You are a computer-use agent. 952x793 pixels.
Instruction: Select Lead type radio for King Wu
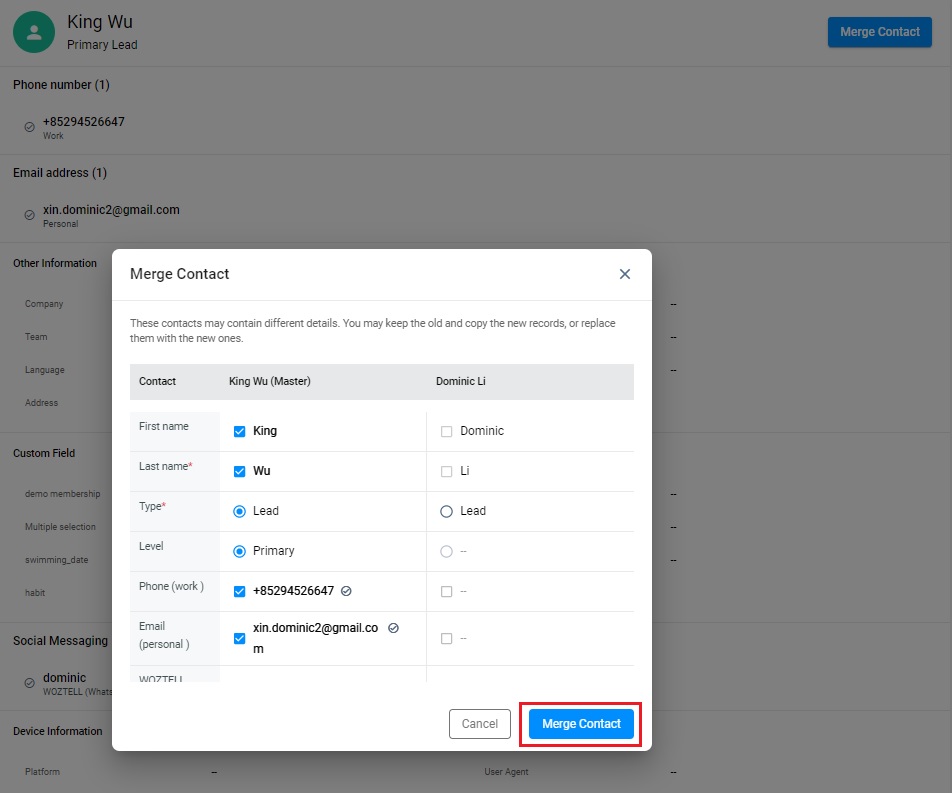pos(239,511)
